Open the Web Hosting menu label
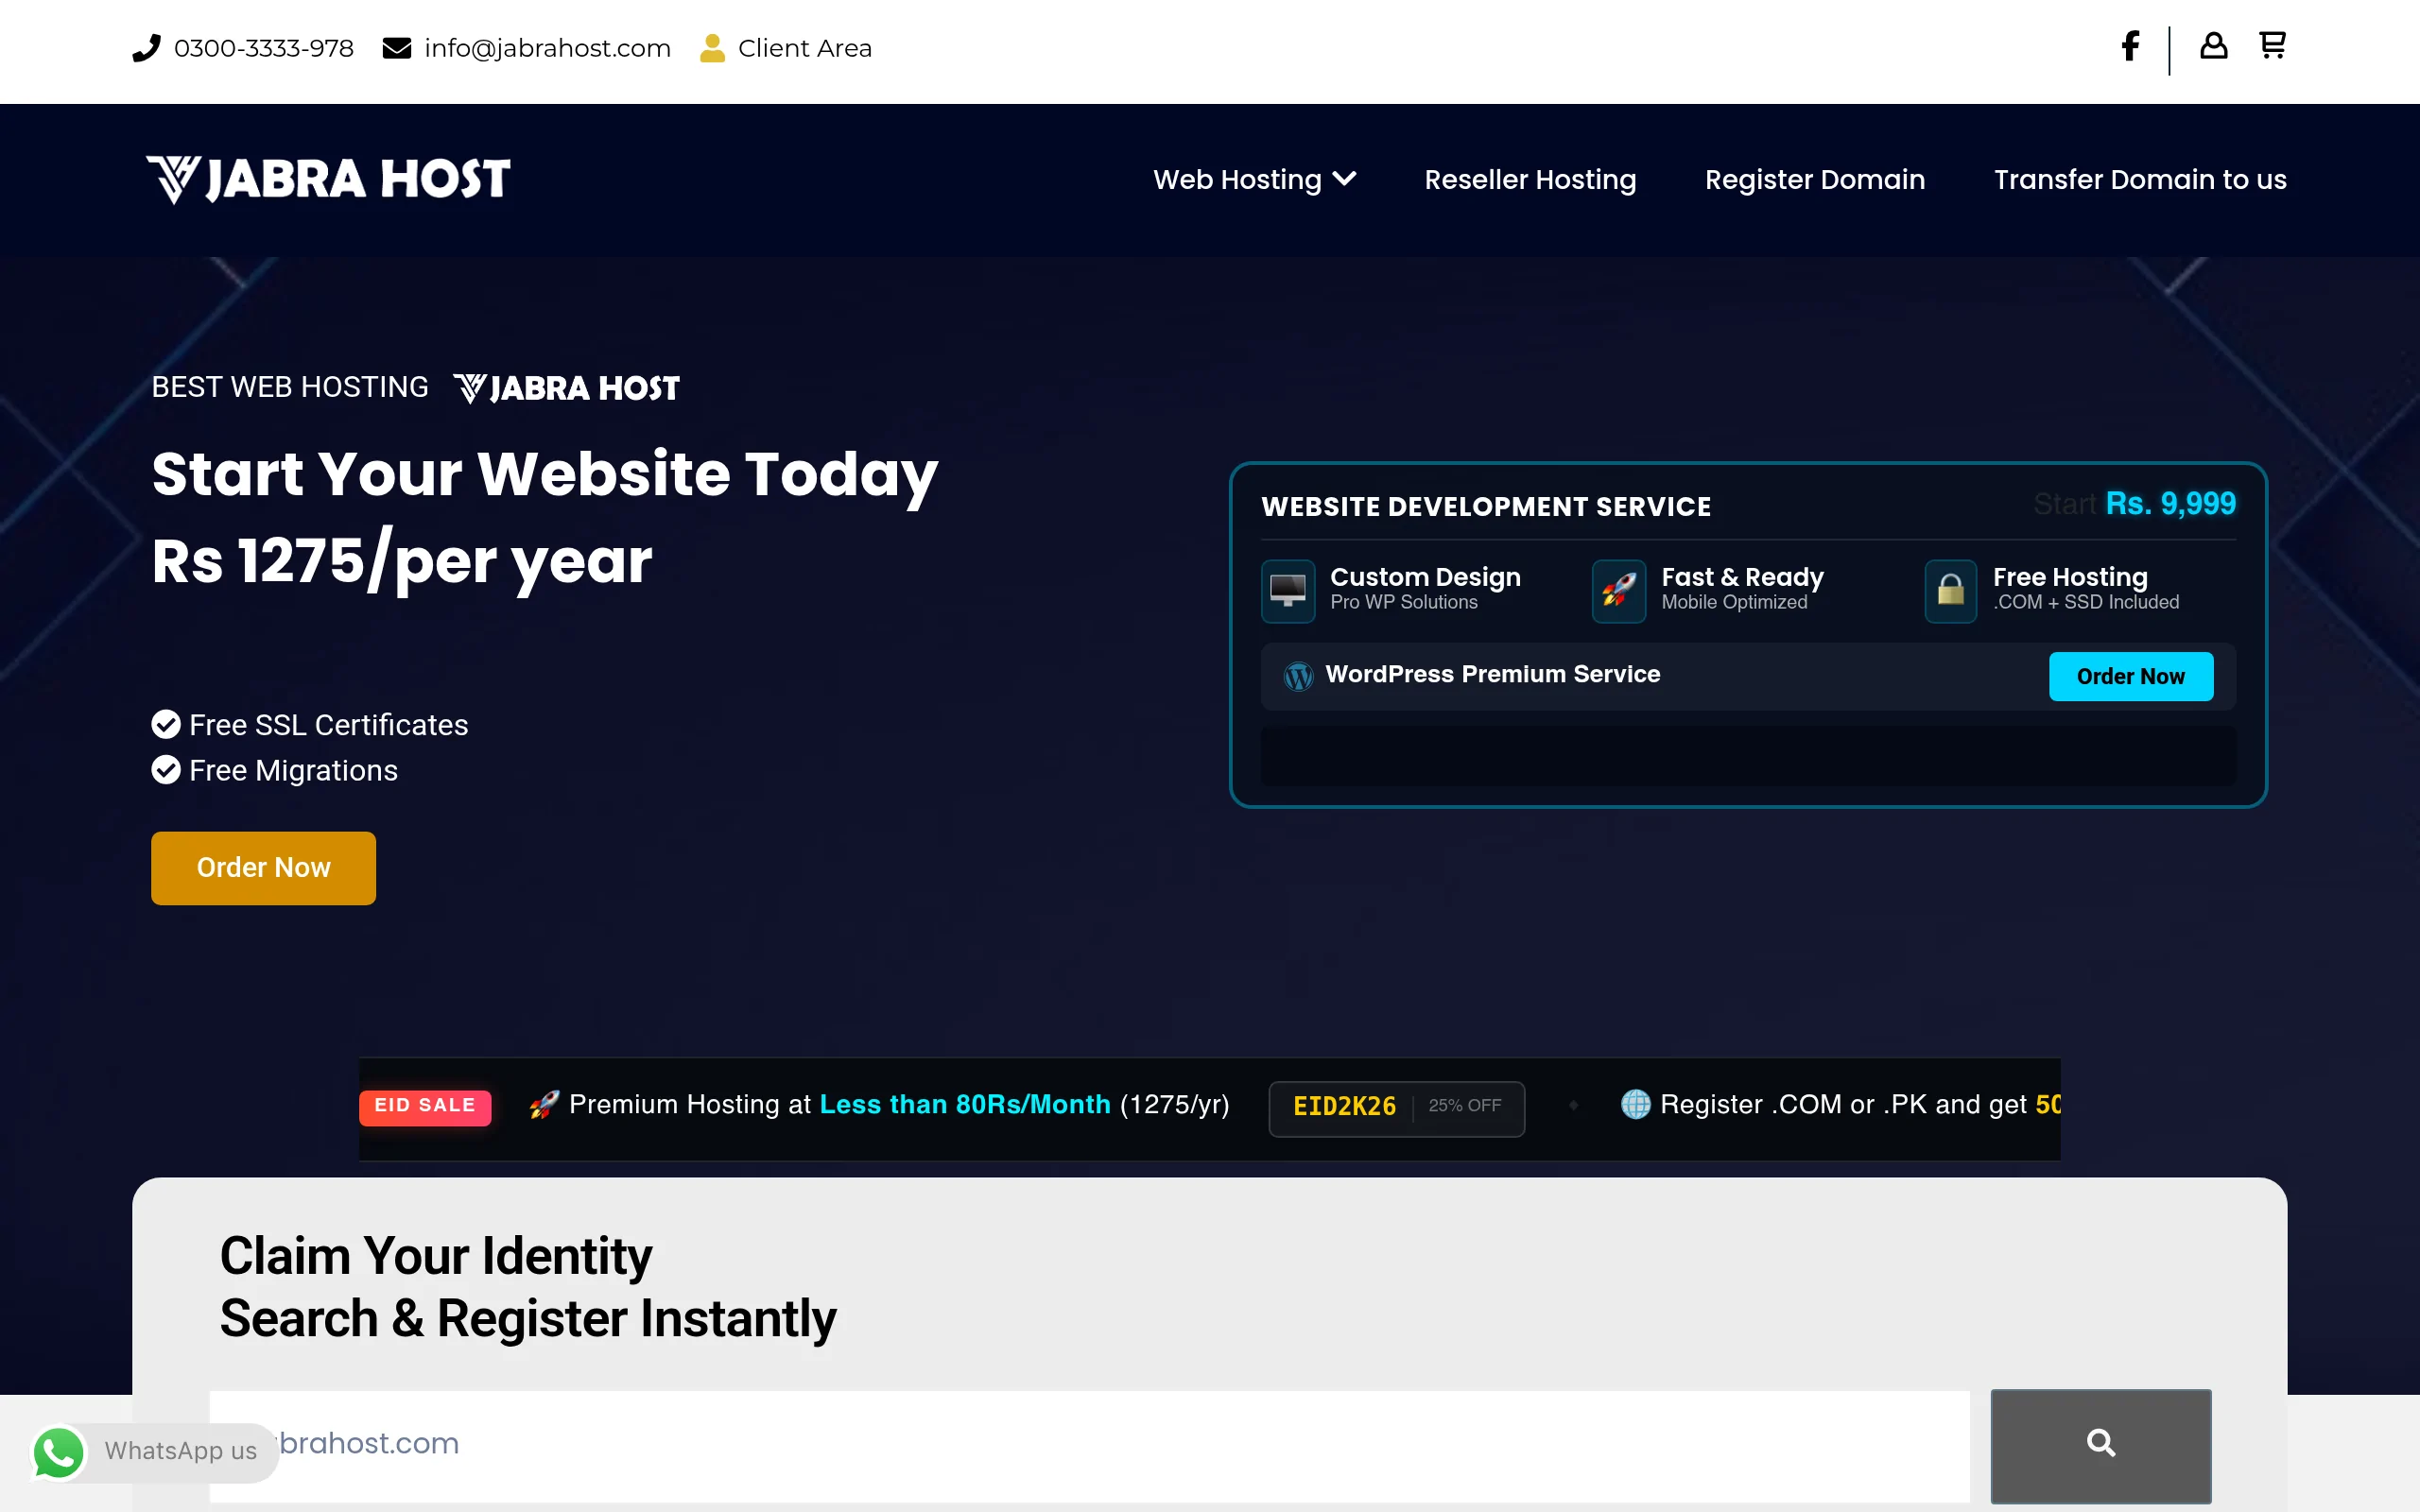Screen dimensions: 2420x1512 [1237, 180]
